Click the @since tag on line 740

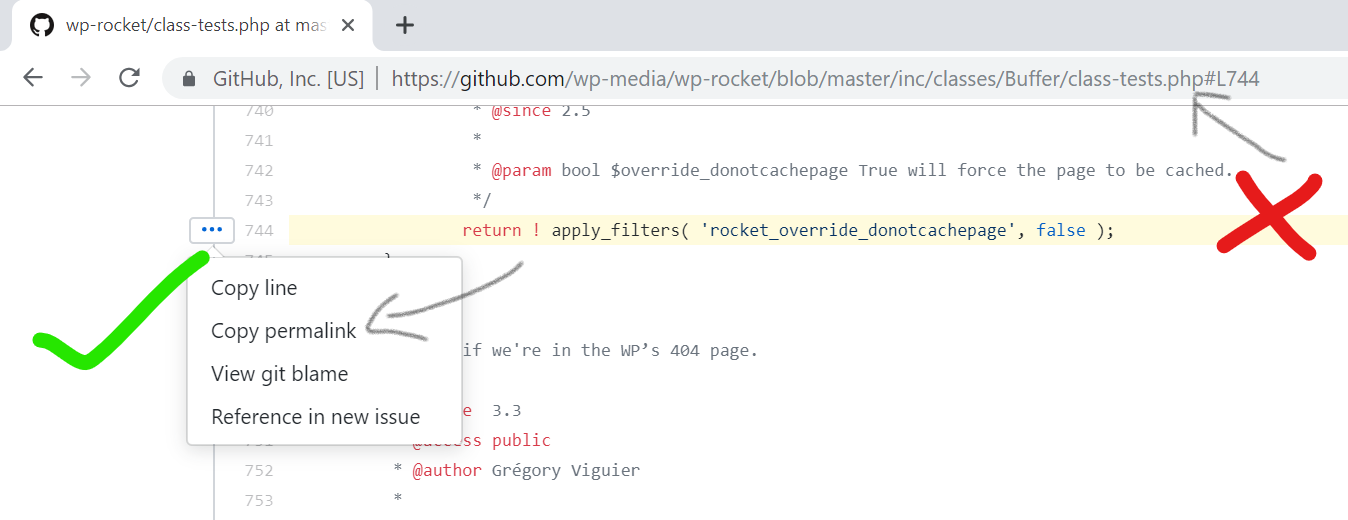point(521,111)
